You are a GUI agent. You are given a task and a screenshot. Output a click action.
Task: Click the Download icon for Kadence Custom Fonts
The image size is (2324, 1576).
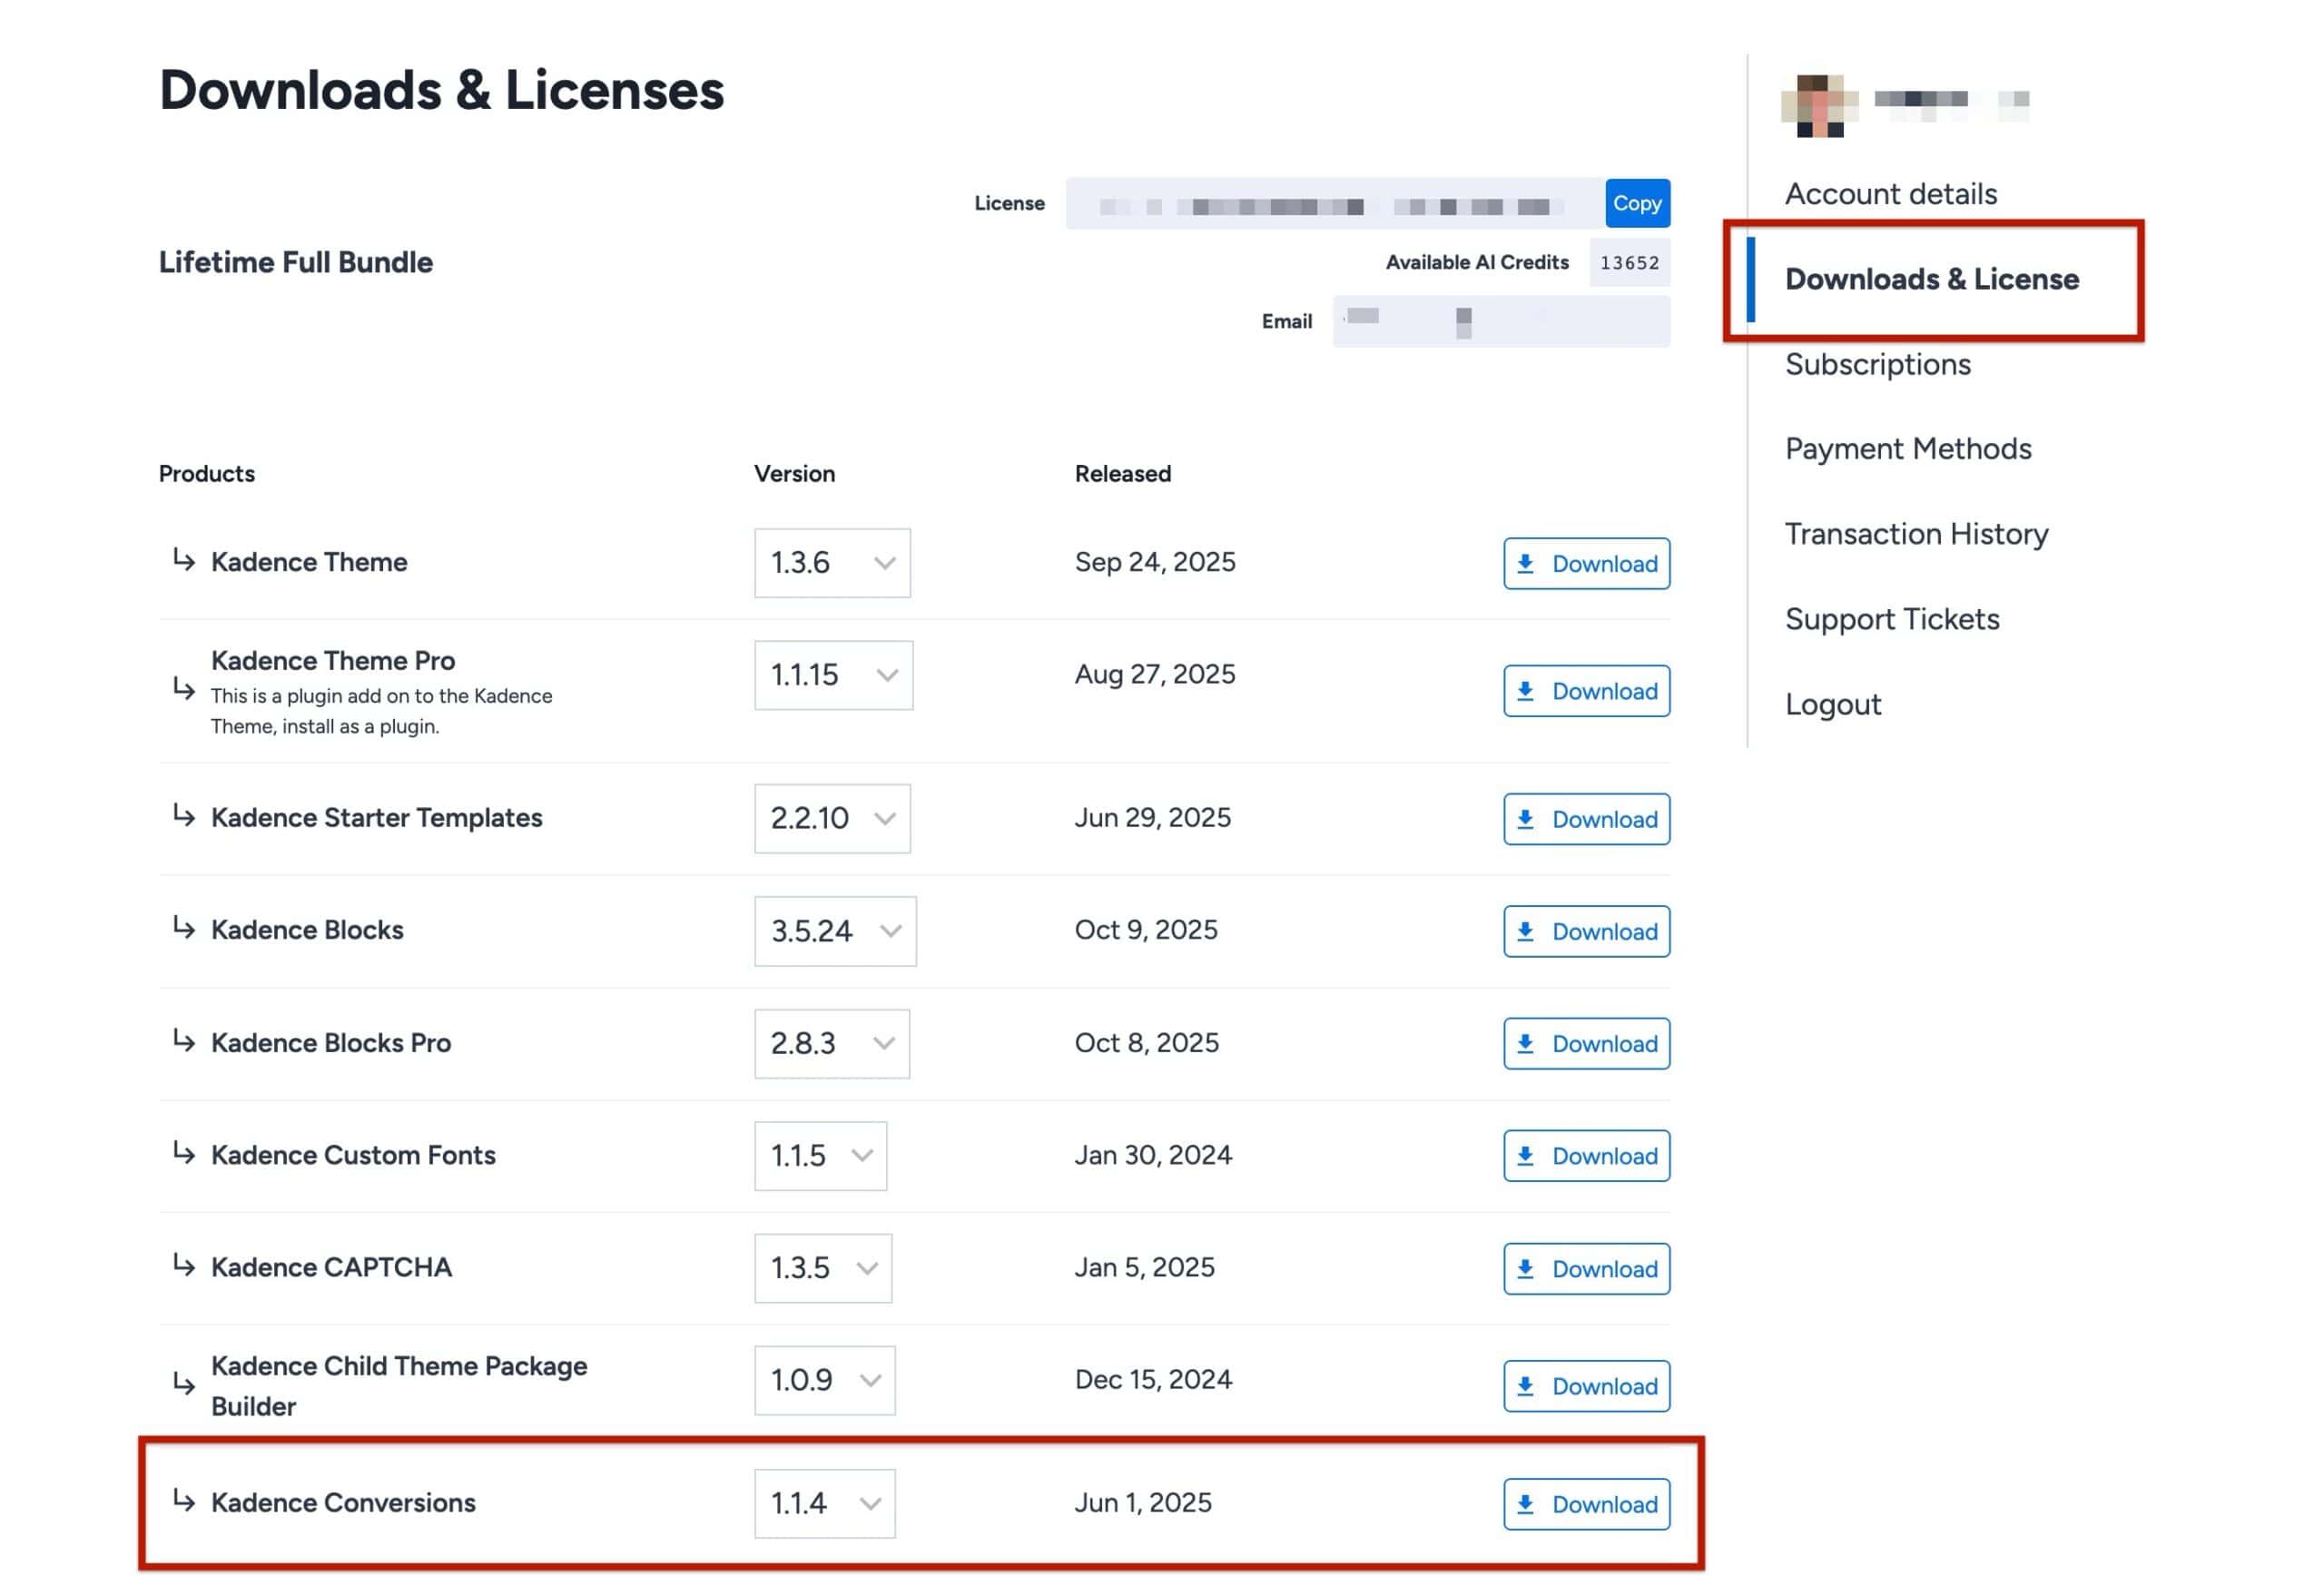tap(1527, 1156)
